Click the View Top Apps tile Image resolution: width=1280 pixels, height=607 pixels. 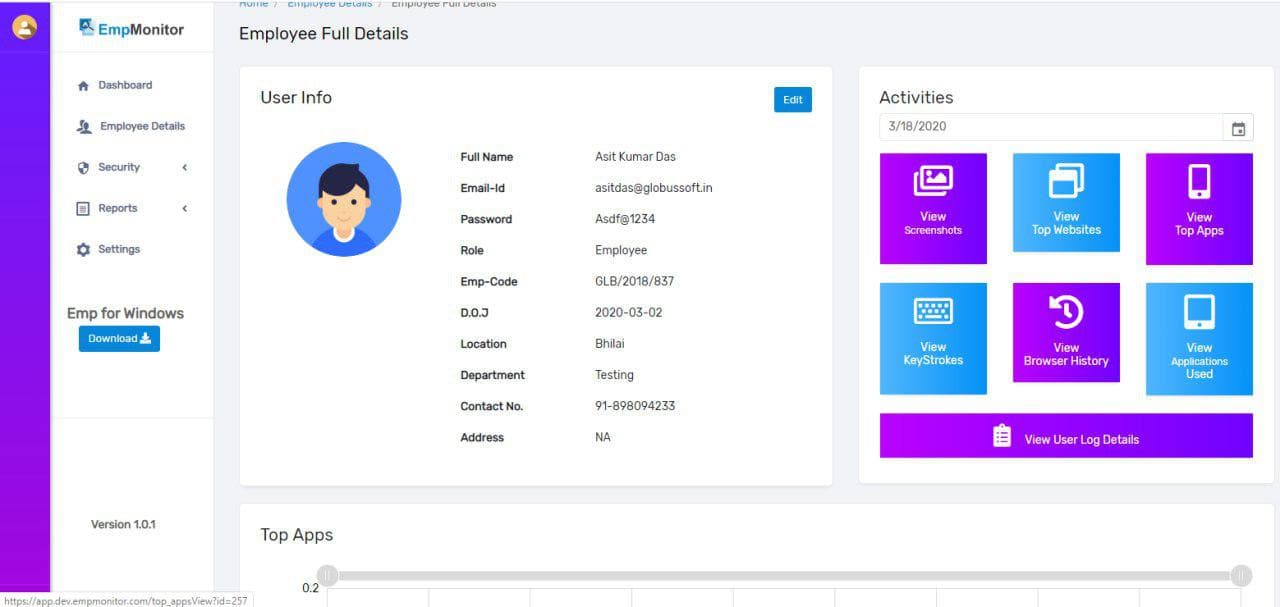(1199, 209)
